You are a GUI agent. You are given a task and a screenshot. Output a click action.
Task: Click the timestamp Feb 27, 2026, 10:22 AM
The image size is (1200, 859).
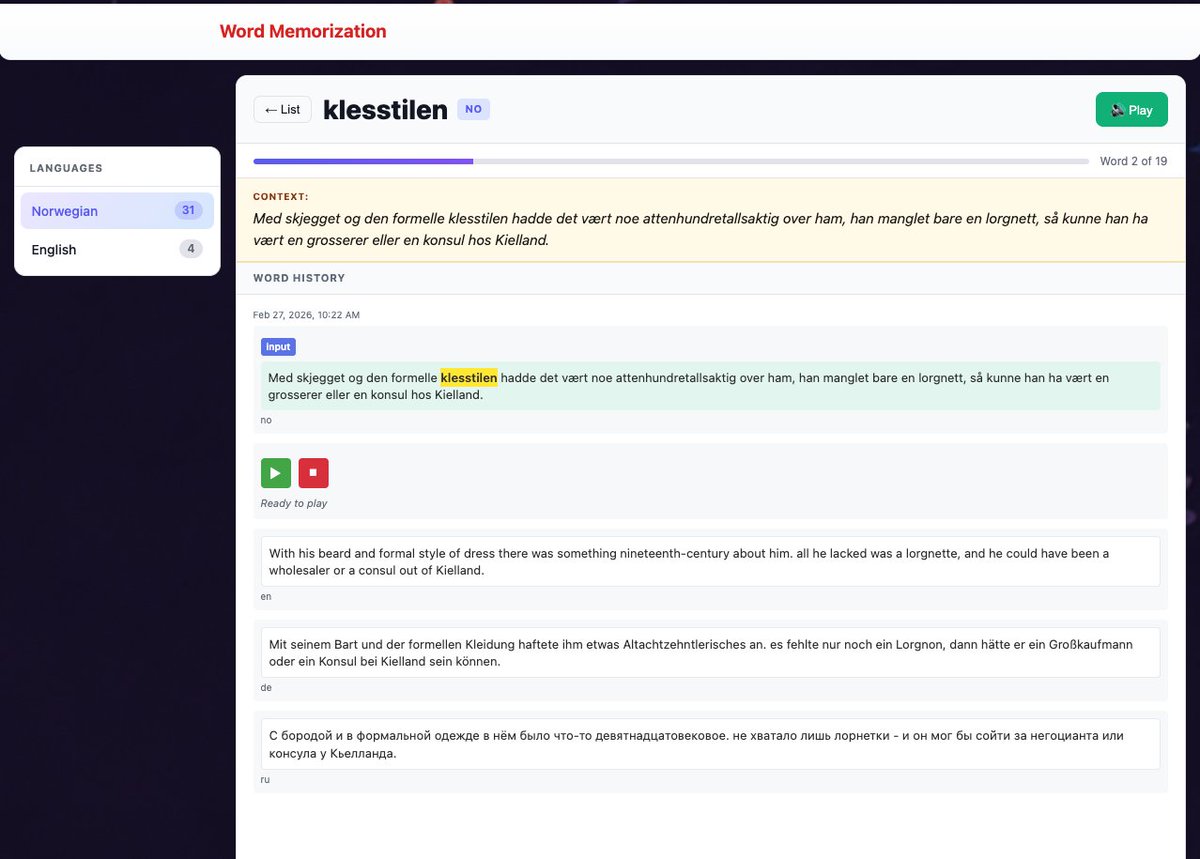306,315
